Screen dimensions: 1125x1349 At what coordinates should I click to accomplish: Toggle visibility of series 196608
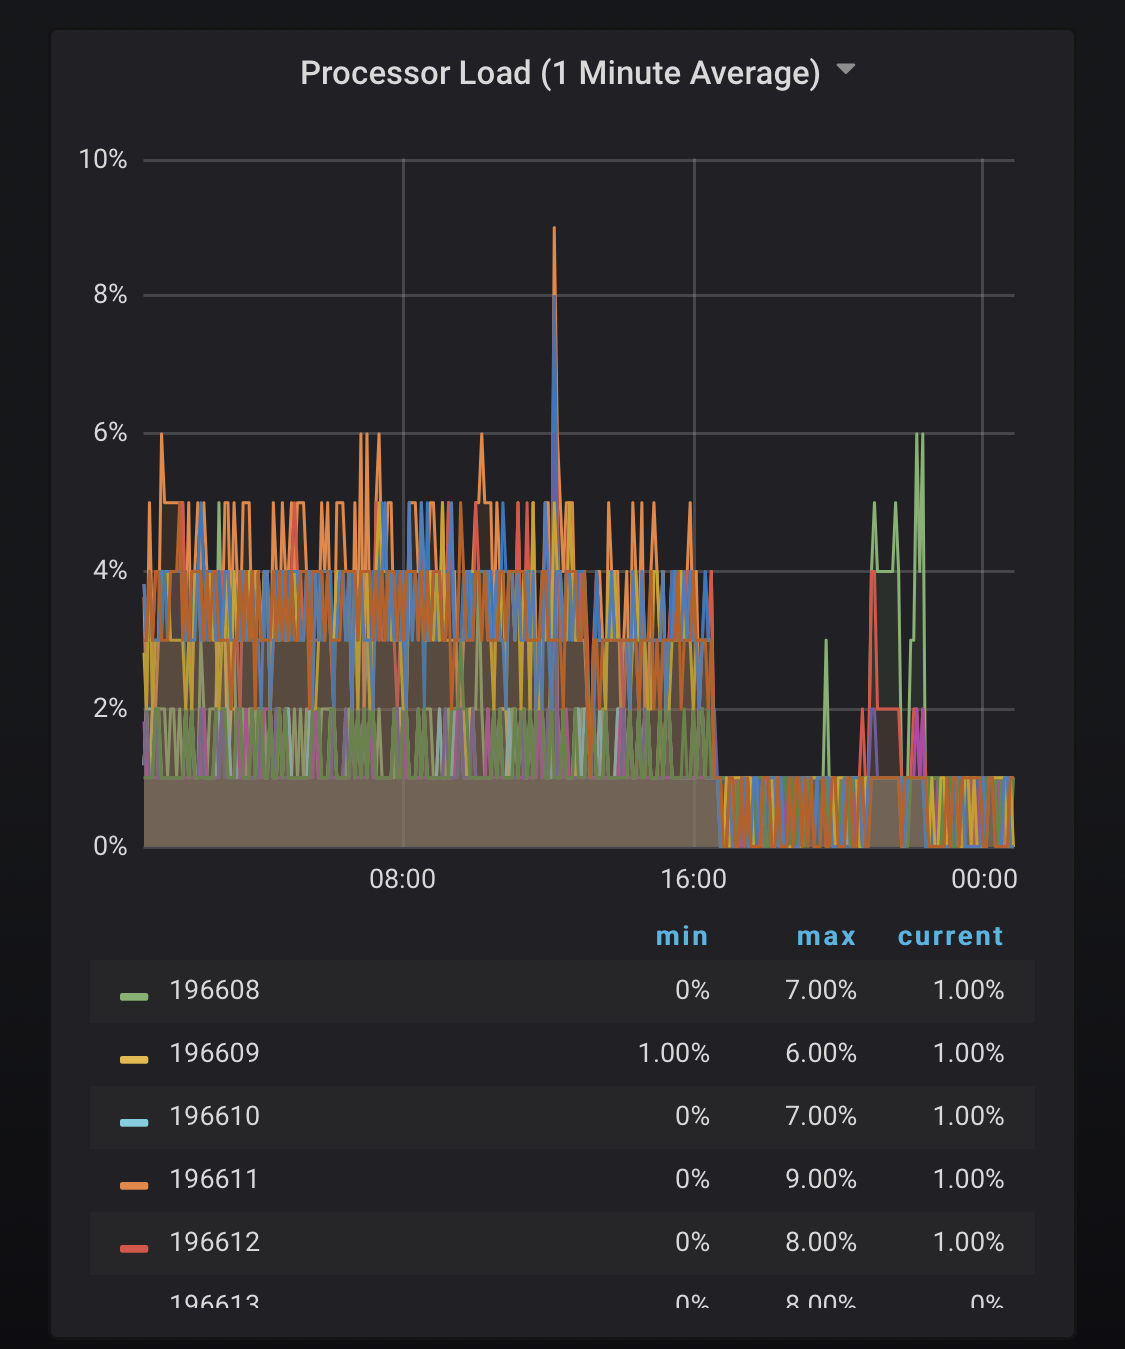(x=214, y=990)
